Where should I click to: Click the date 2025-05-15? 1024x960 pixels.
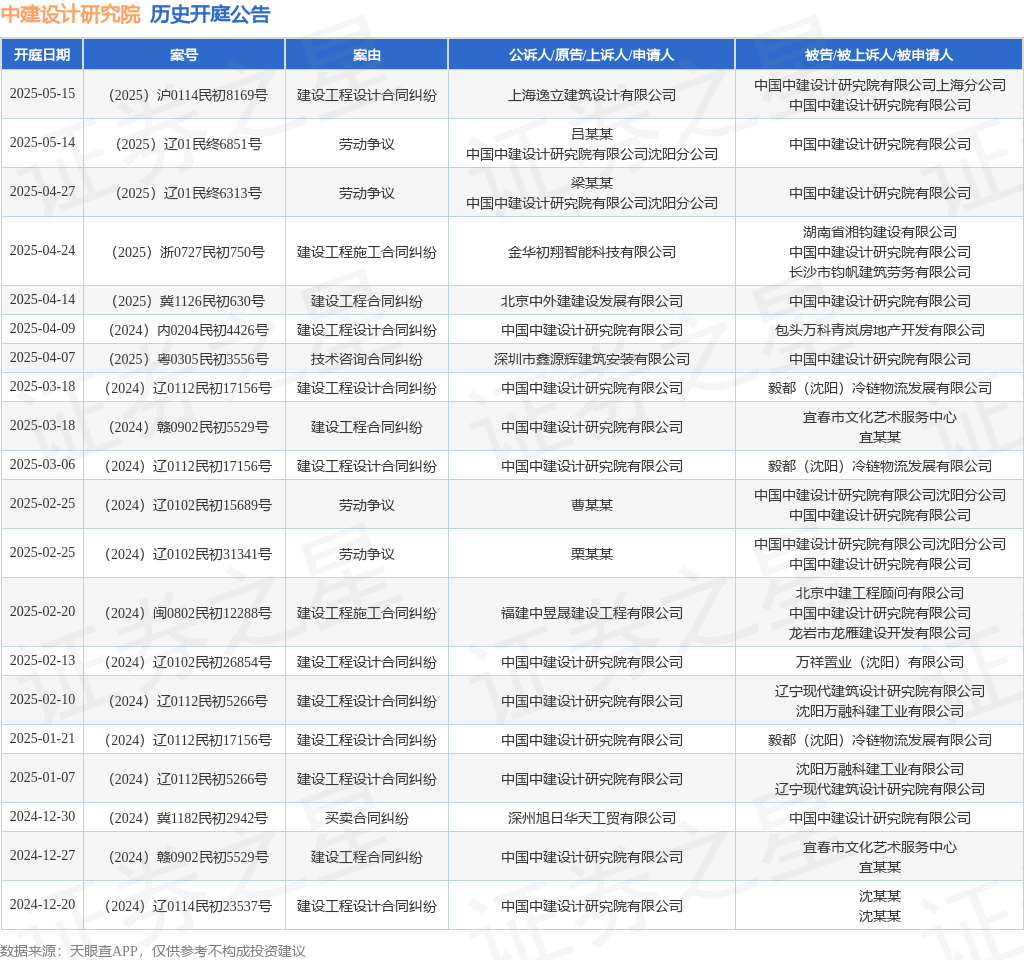pos(42,93)
